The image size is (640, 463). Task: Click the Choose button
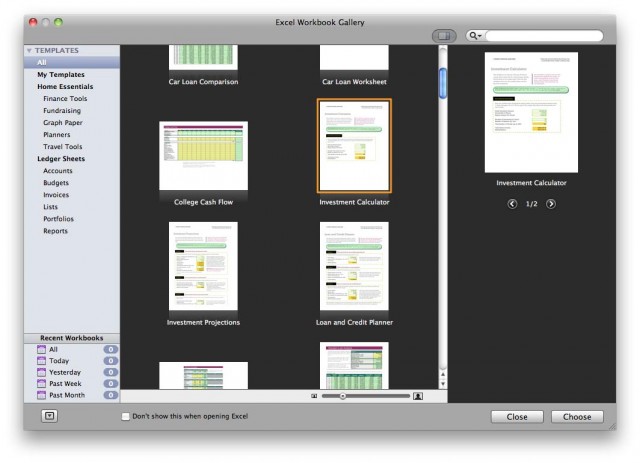point(577,417)
